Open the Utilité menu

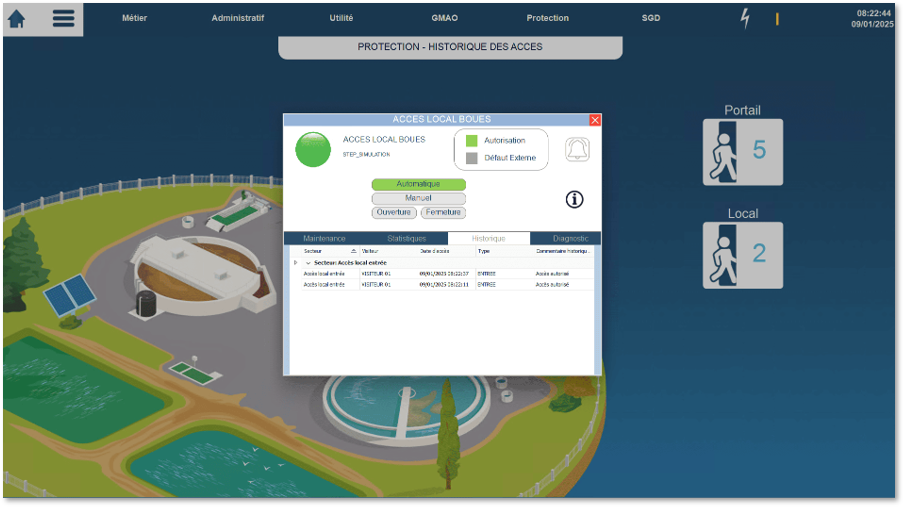tap(341, 18)
